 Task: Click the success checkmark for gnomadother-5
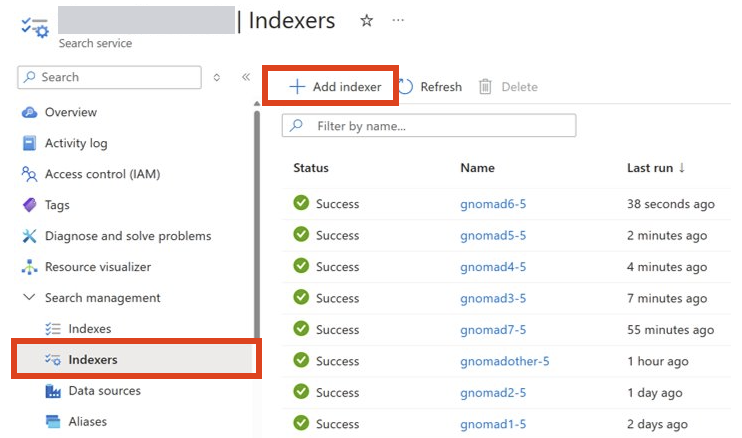coord(301,360)
